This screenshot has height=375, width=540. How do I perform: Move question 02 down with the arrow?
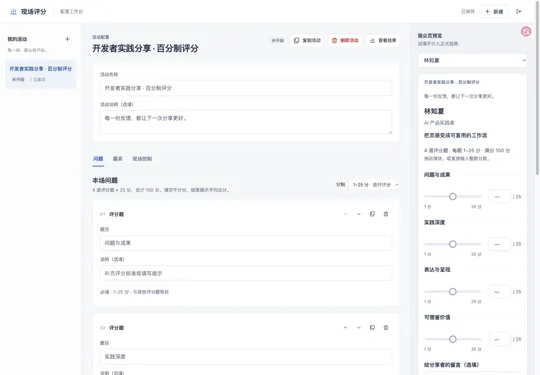click(x=359, y=327)
